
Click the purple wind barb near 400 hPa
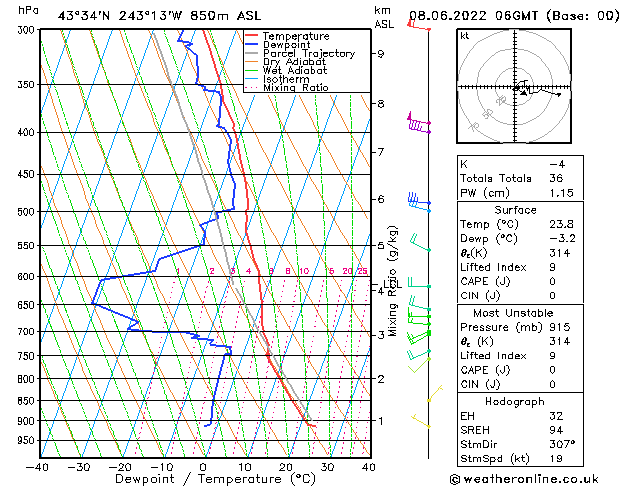[x=420, y=126]
